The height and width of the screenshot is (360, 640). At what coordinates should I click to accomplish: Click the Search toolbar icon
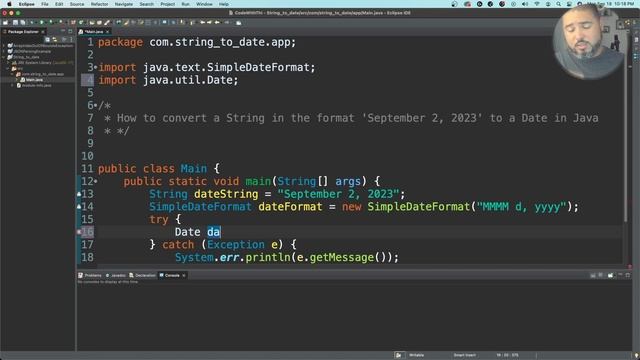[107, 22]
